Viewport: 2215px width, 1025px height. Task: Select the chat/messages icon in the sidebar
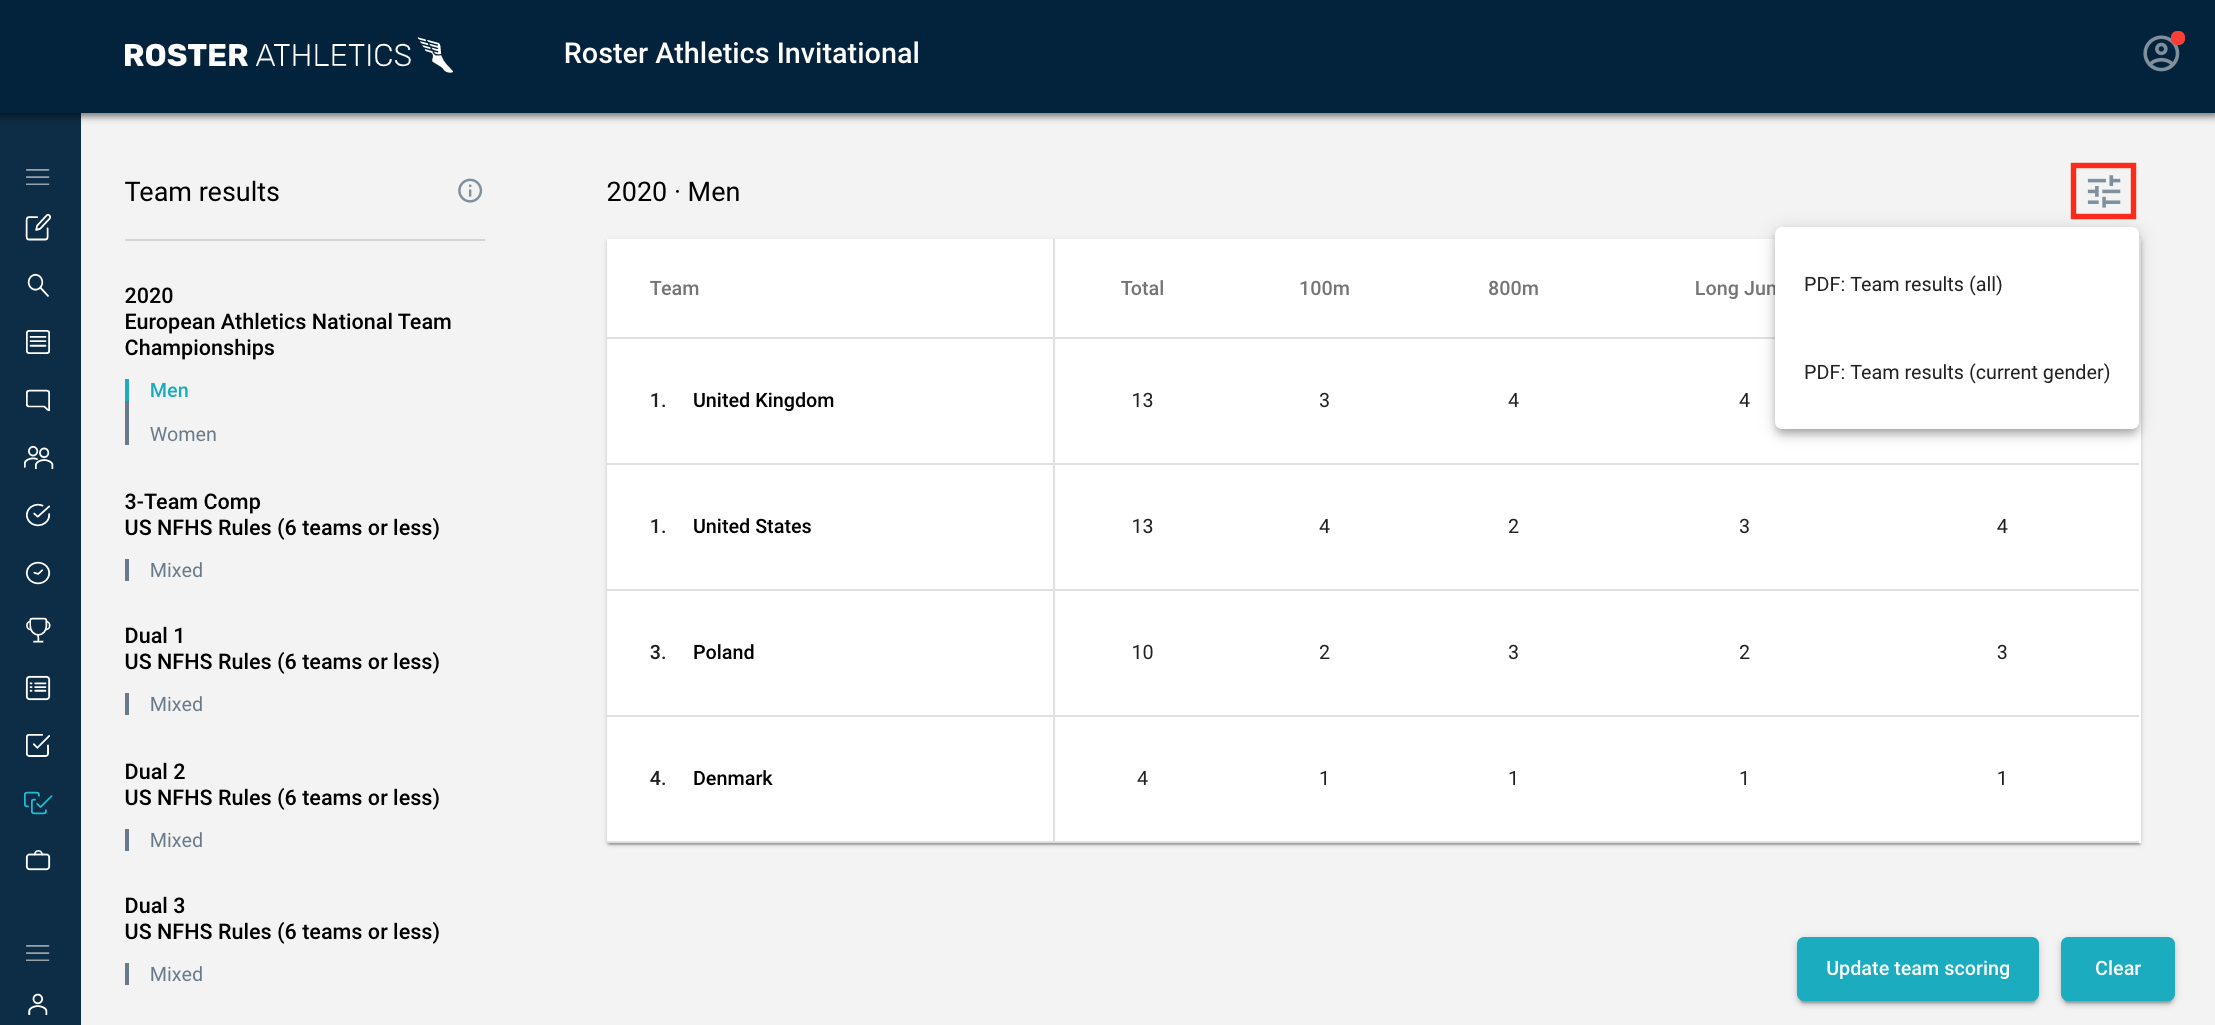(x=38, y=399)
